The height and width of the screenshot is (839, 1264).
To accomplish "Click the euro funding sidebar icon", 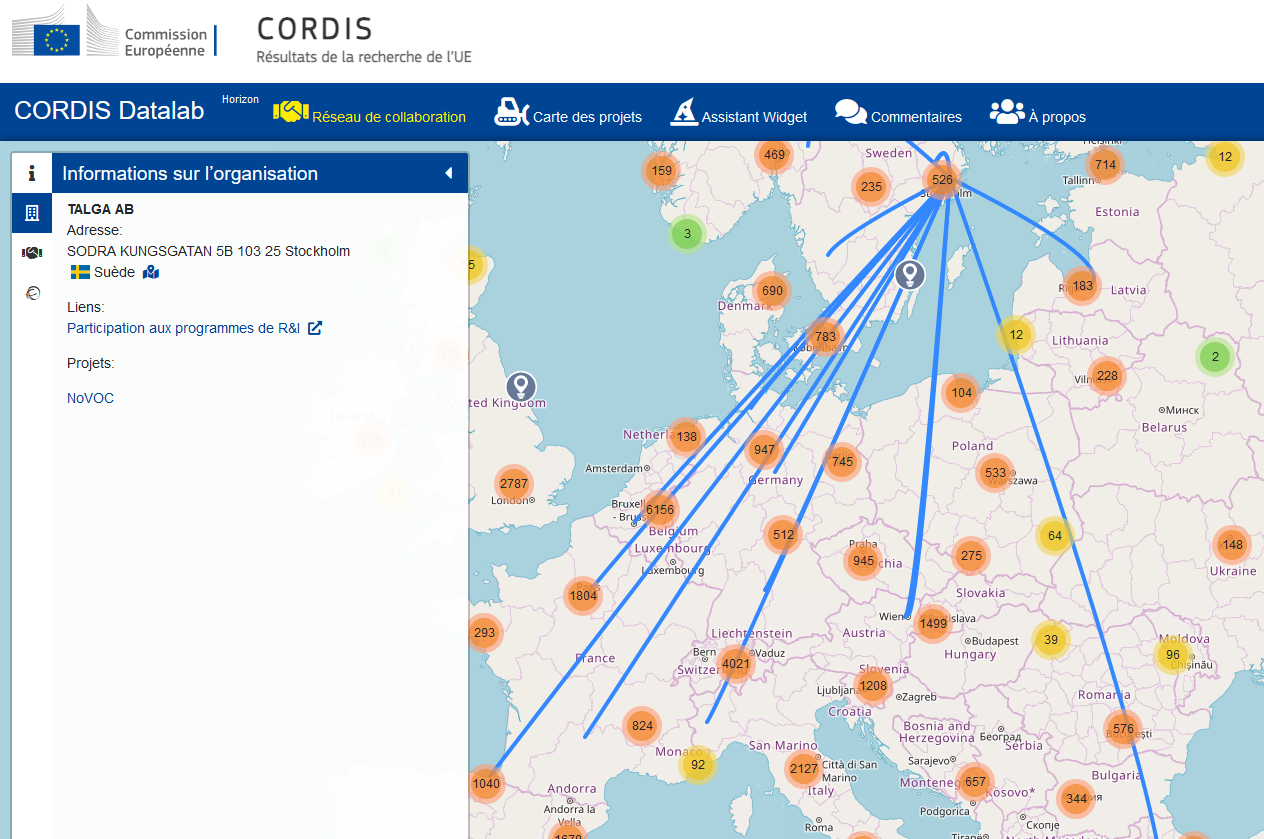I will pos(32,293).
